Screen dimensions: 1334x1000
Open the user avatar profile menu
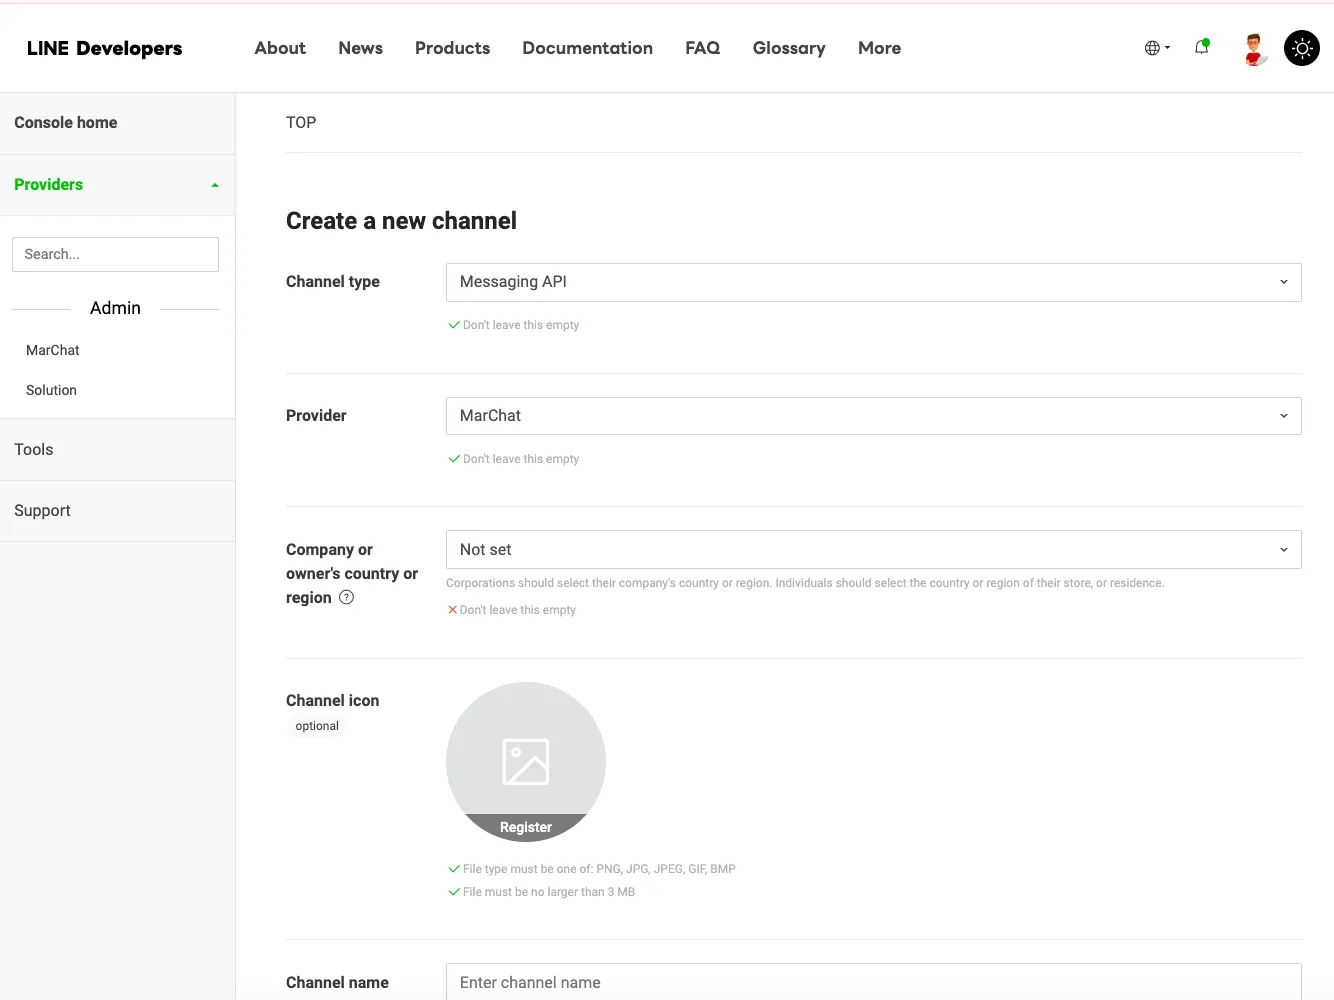(1254, 48)
